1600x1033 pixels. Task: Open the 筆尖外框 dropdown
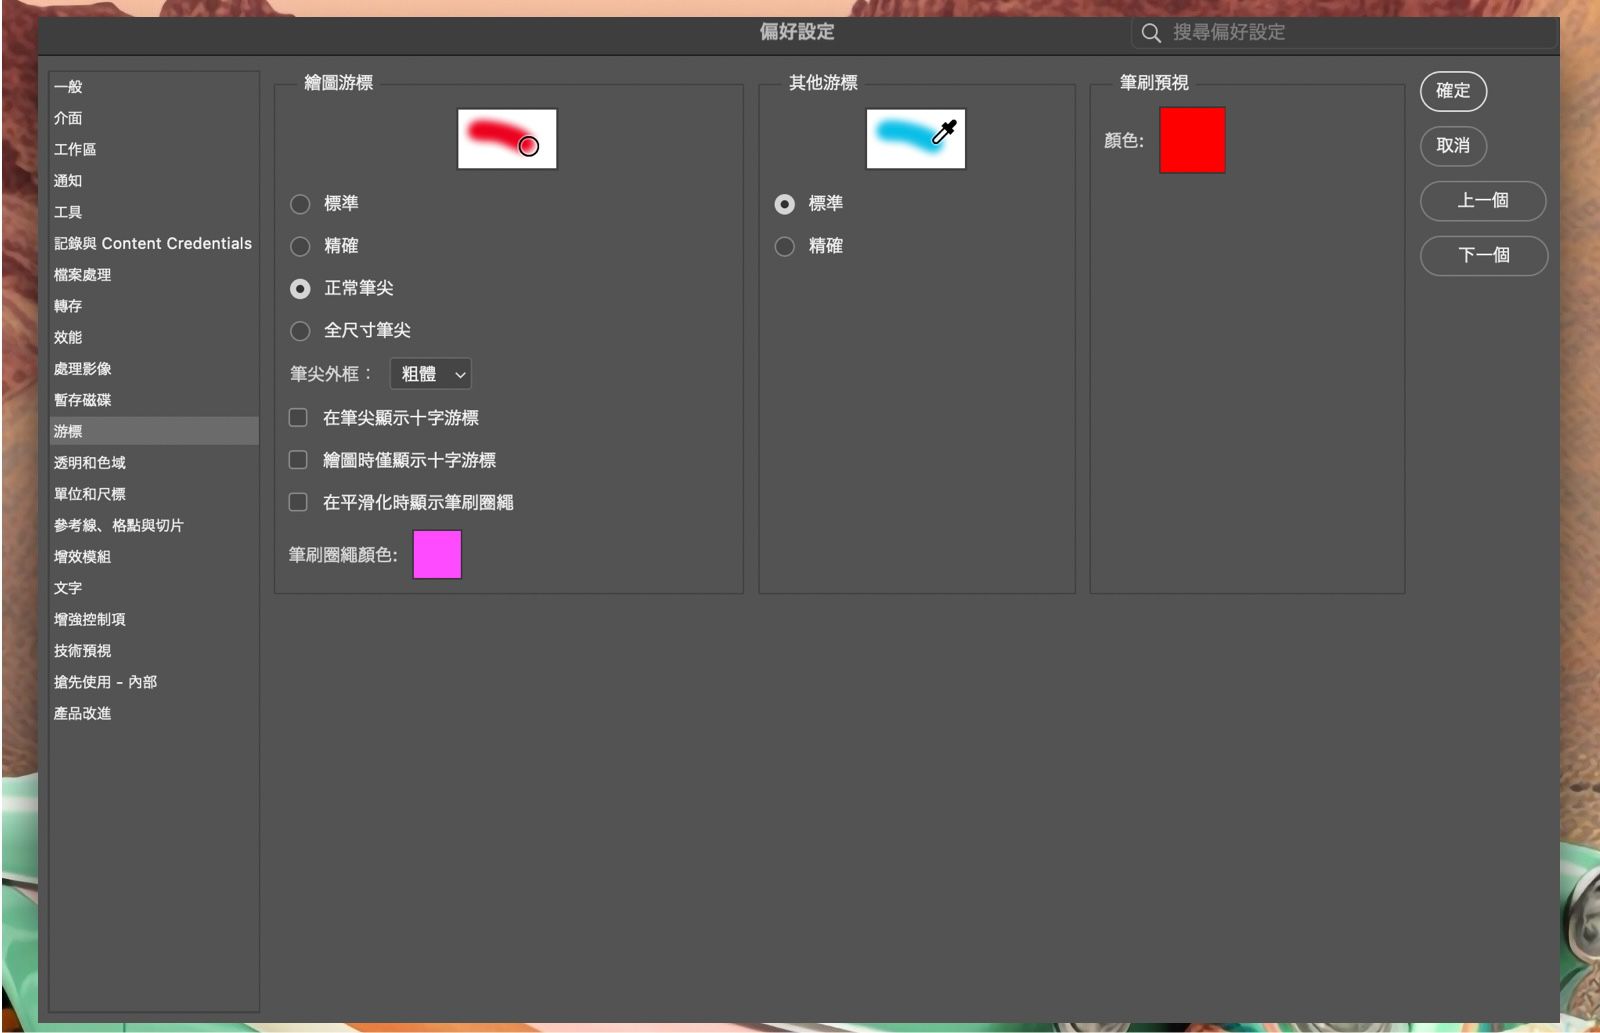[430, 374]
